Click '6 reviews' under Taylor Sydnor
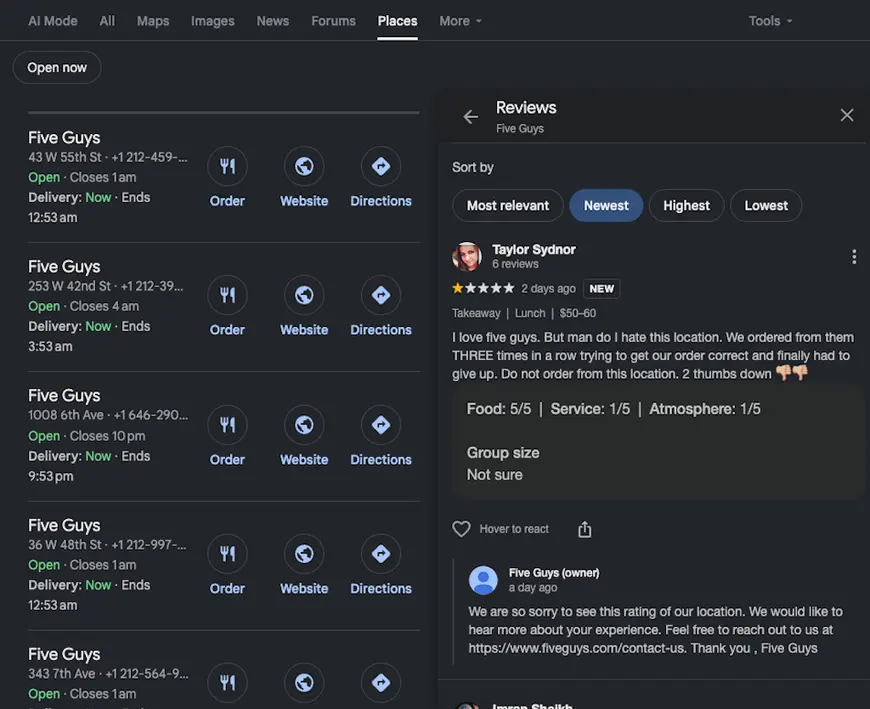 pyautogui.click(x=515, y=264)
